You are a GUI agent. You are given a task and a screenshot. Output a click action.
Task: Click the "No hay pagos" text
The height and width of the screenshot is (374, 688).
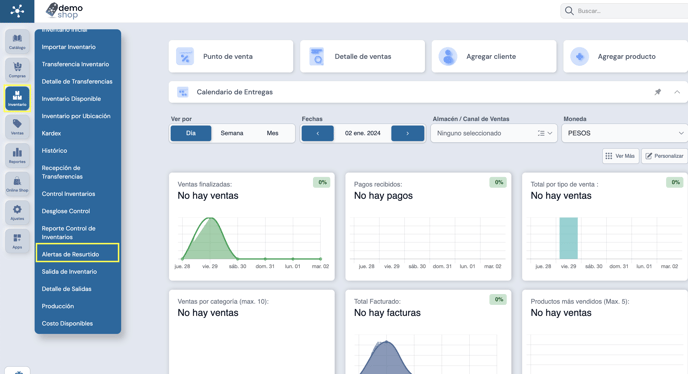point(383,196)
